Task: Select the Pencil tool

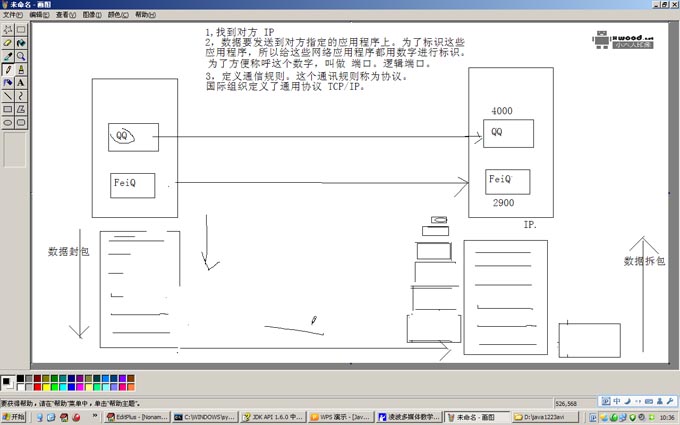Action: pyautogui.click(x=8, y=69)
